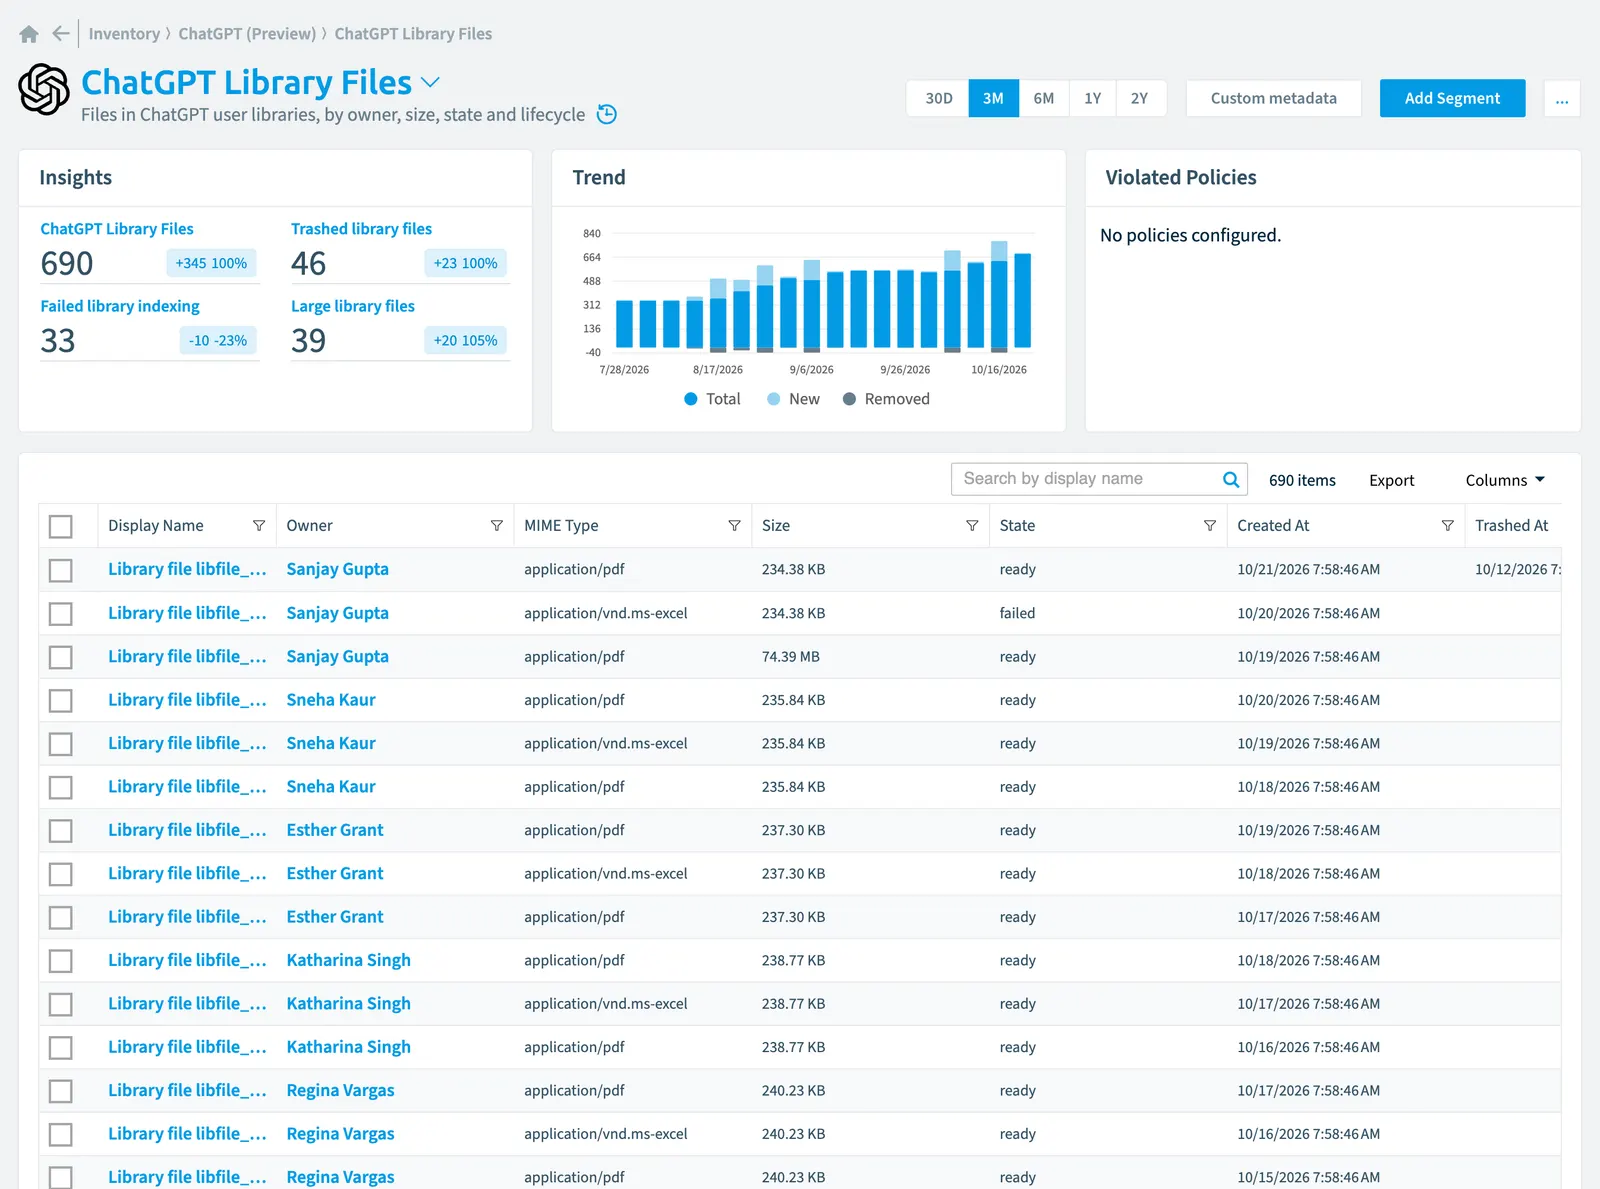Select the 2Y time range tab
This screenshot has width=1600, height=1189.
[x=1140, y=98]
